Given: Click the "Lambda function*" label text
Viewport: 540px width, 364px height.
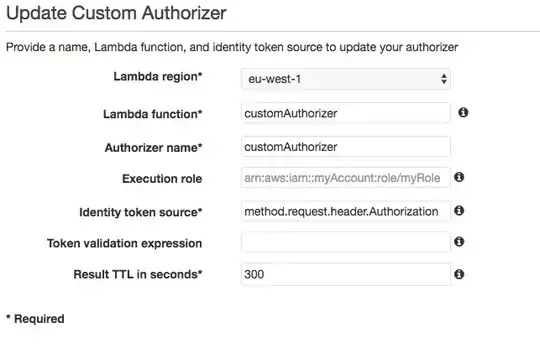Looking at the screenshot, I should click(153, 114).
